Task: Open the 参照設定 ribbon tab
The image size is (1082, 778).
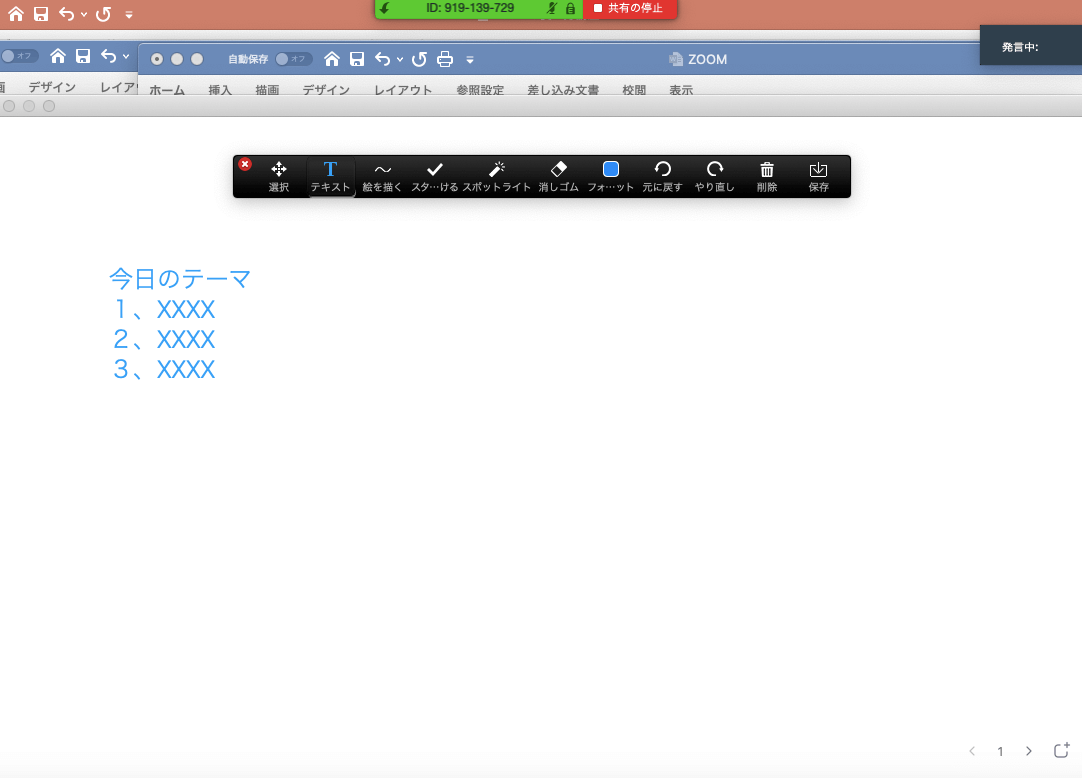Action: coord(480,90)
